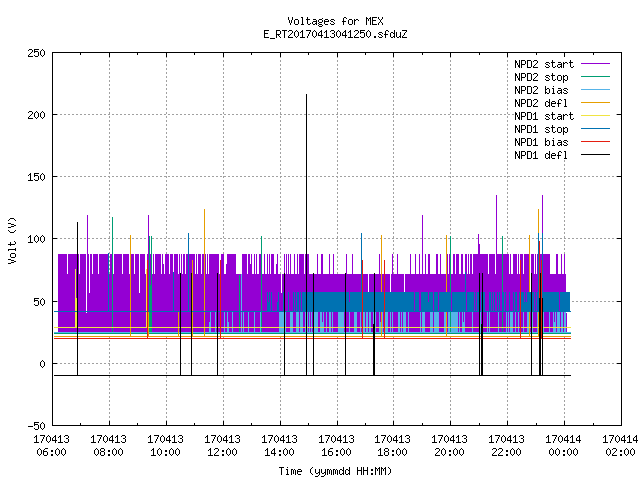
Task: Click the "NPD1 stop" legend label
Action: click(x=541, y=129)
